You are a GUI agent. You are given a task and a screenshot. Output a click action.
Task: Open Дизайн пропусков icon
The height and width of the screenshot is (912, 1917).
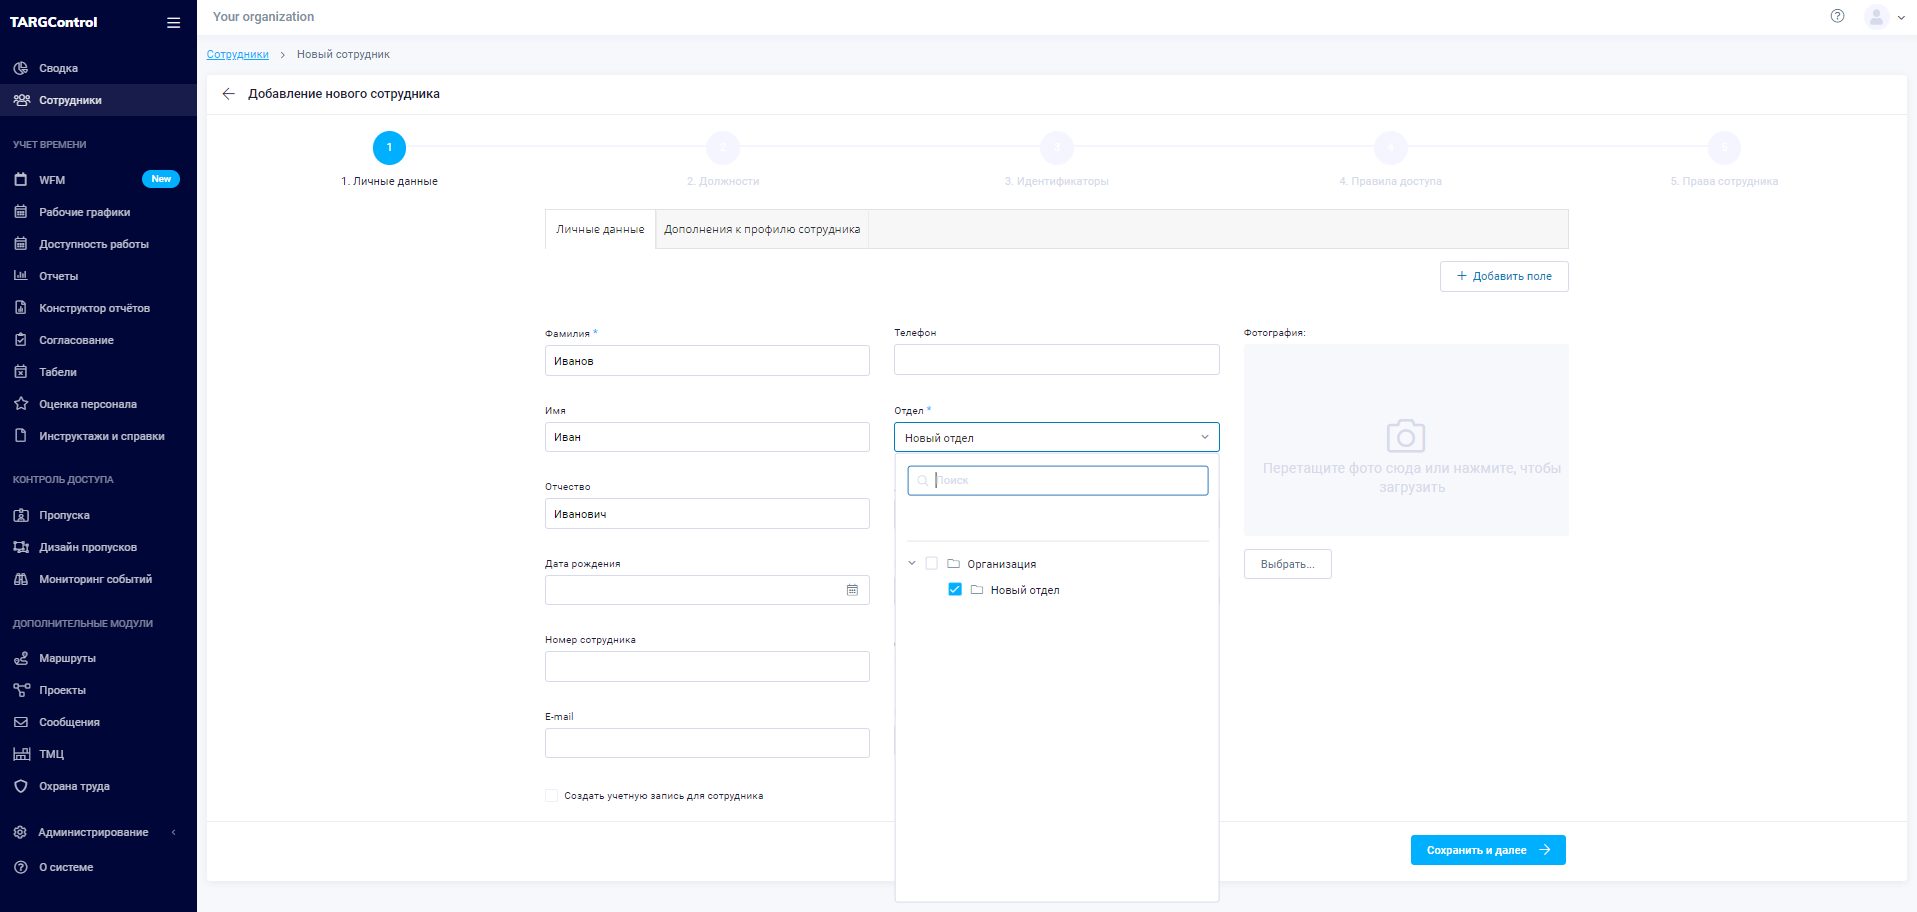click(21, 547)
